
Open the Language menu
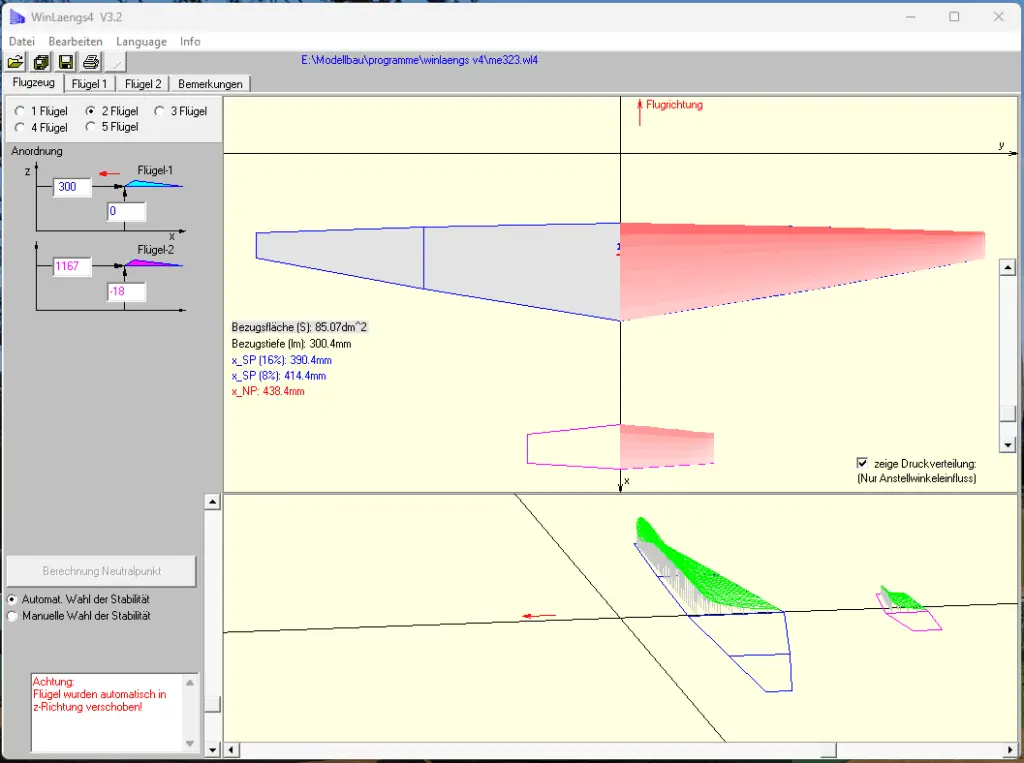(141, 41)
